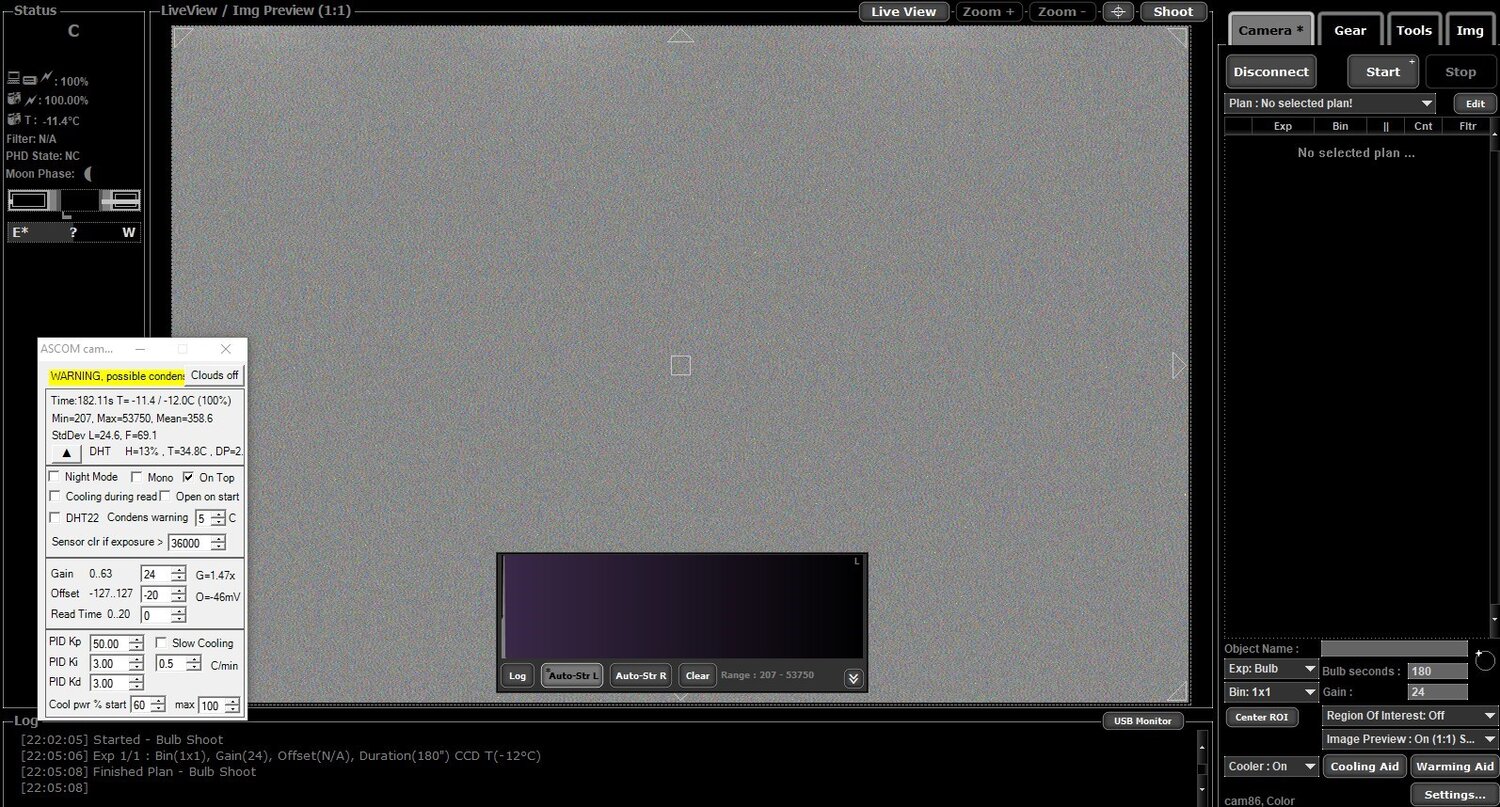The height and width of the screenshot is (807, 1500).
Task: Click the Condens warning spinner arrows
Action: (x=218, y=518)
